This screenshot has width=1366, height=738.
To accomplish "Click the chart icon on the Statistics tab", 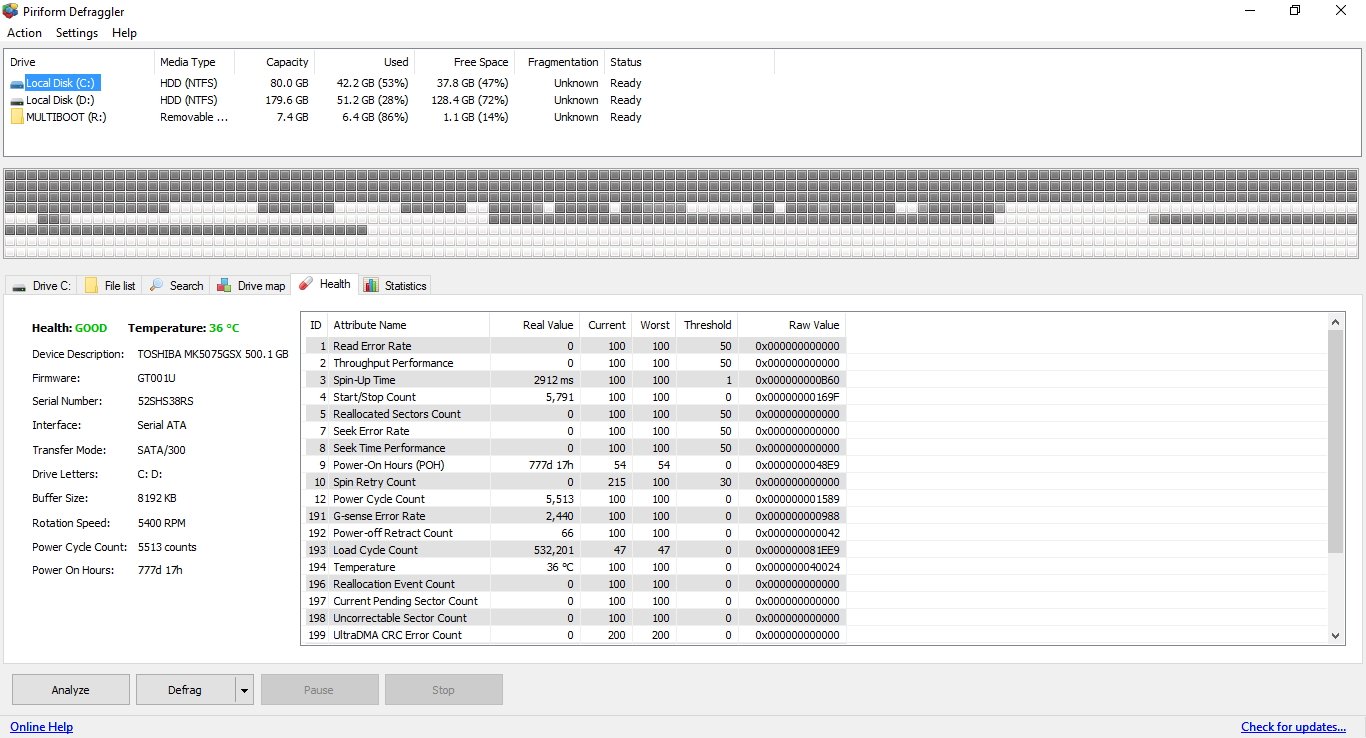I will [x=371, y=285].
